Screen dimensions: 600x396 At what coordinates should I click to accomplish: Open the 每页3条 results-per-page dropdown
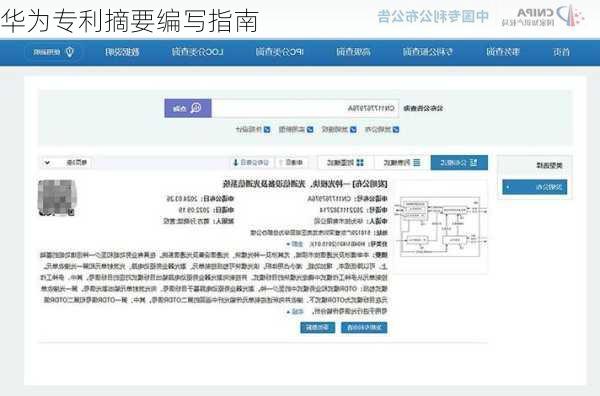[x=67, y=163]
